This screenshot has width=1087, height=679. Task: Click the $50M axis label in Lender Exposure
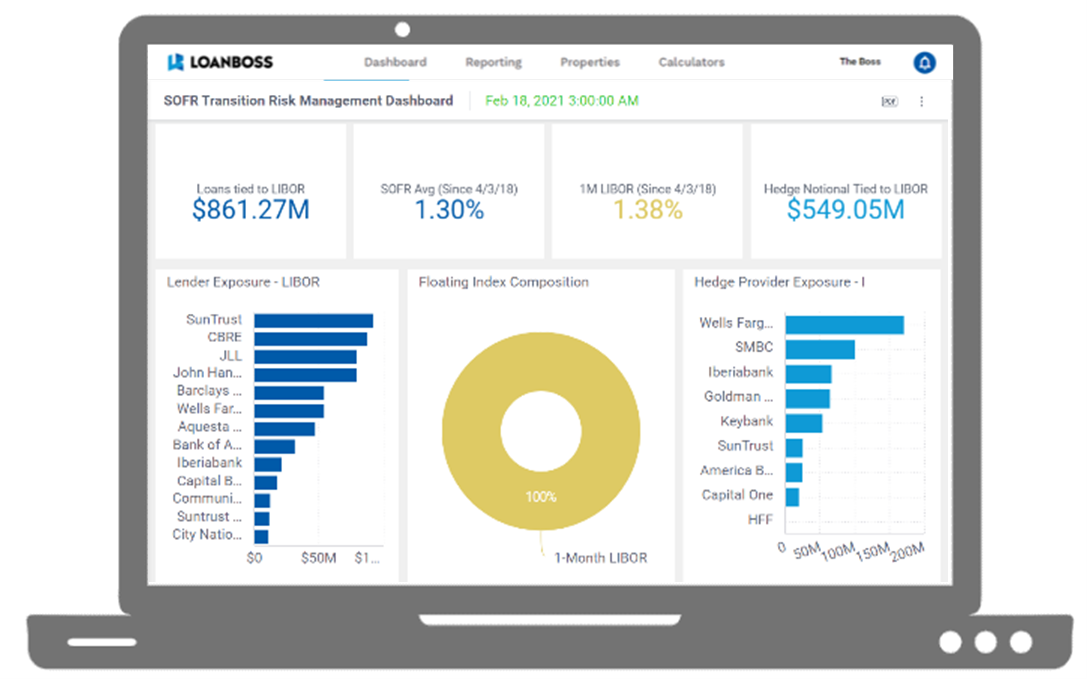319,558
